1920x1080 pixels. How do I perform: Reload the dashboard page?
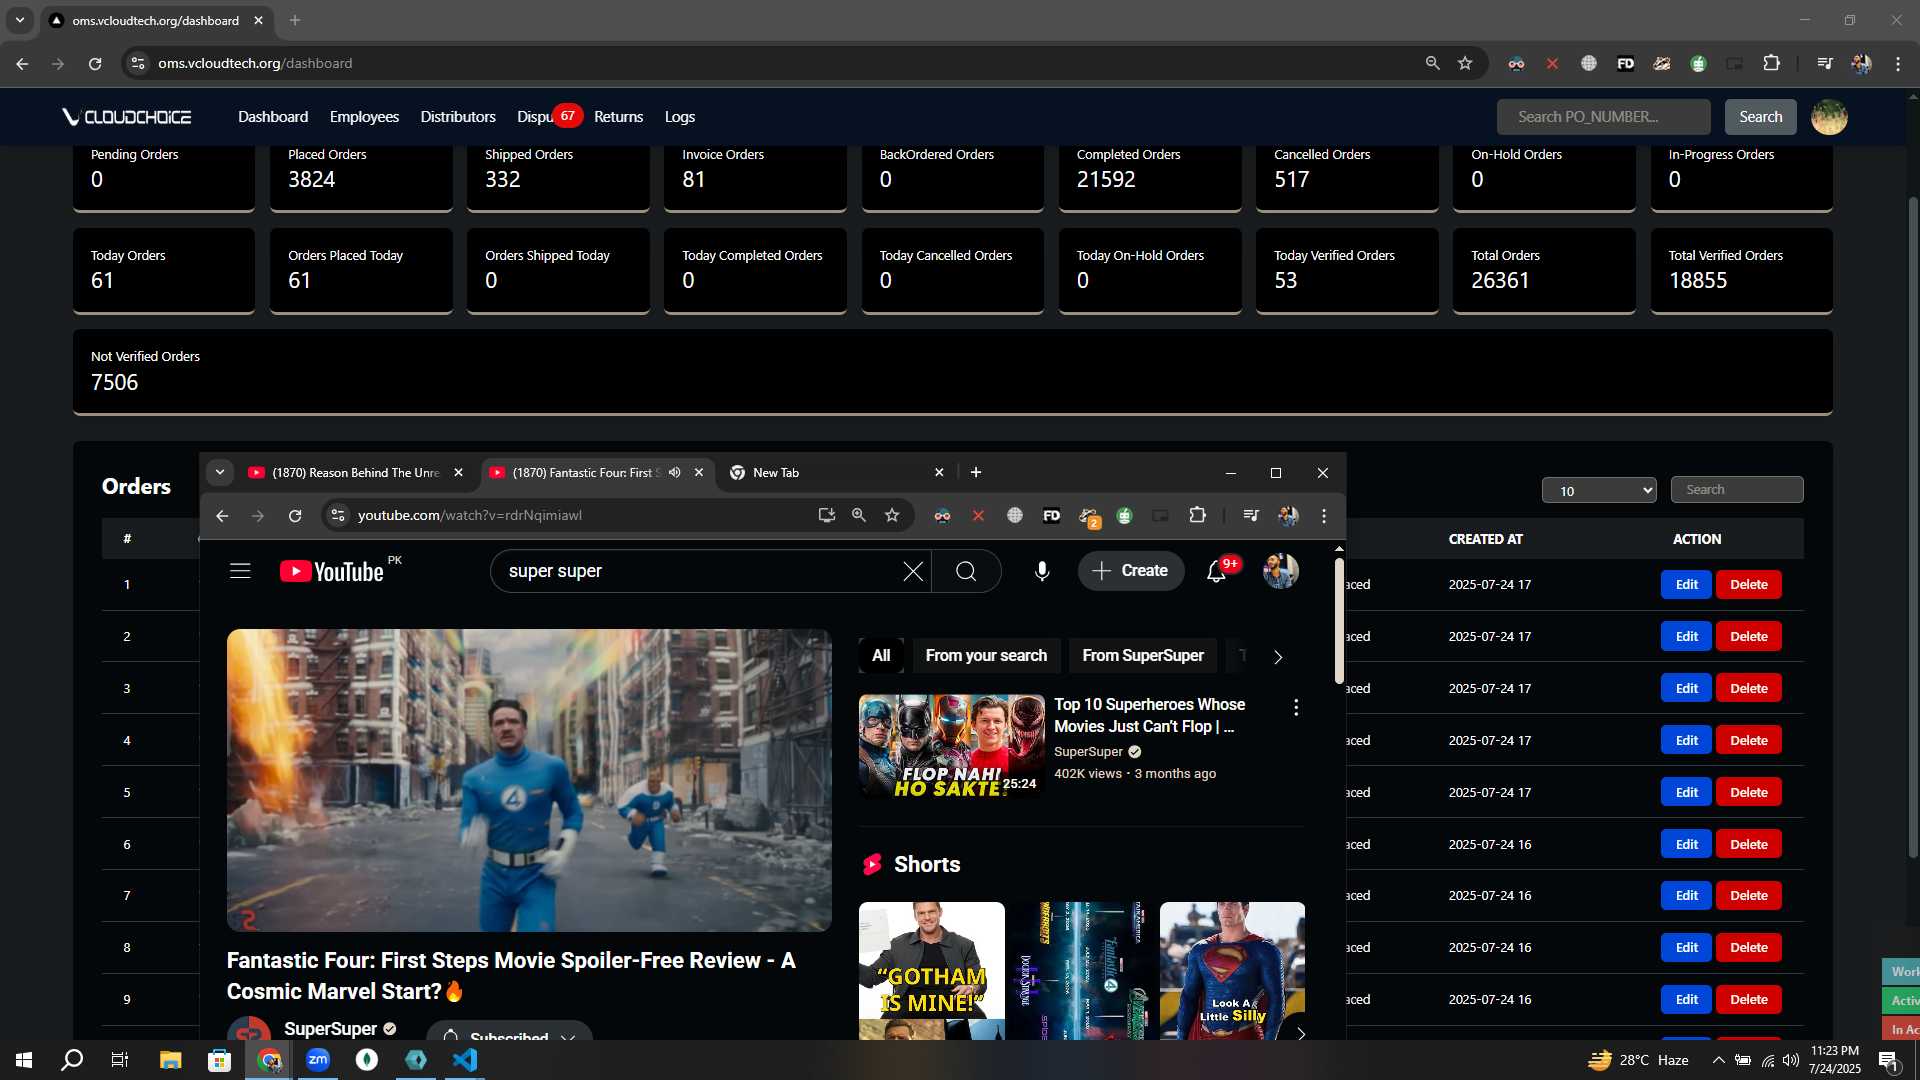coord(95,63)
